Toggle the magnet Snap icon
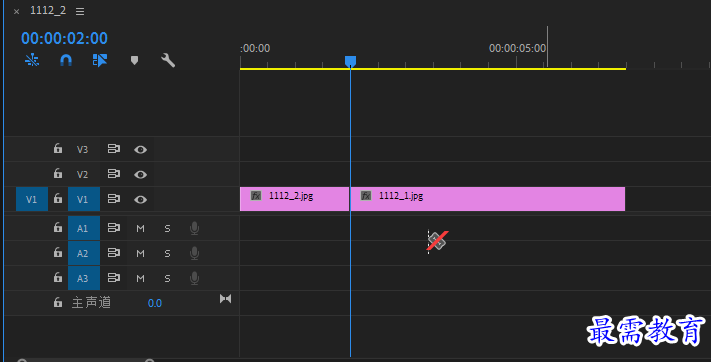Viewport: 711px width, 362px height. click(66, 60)
